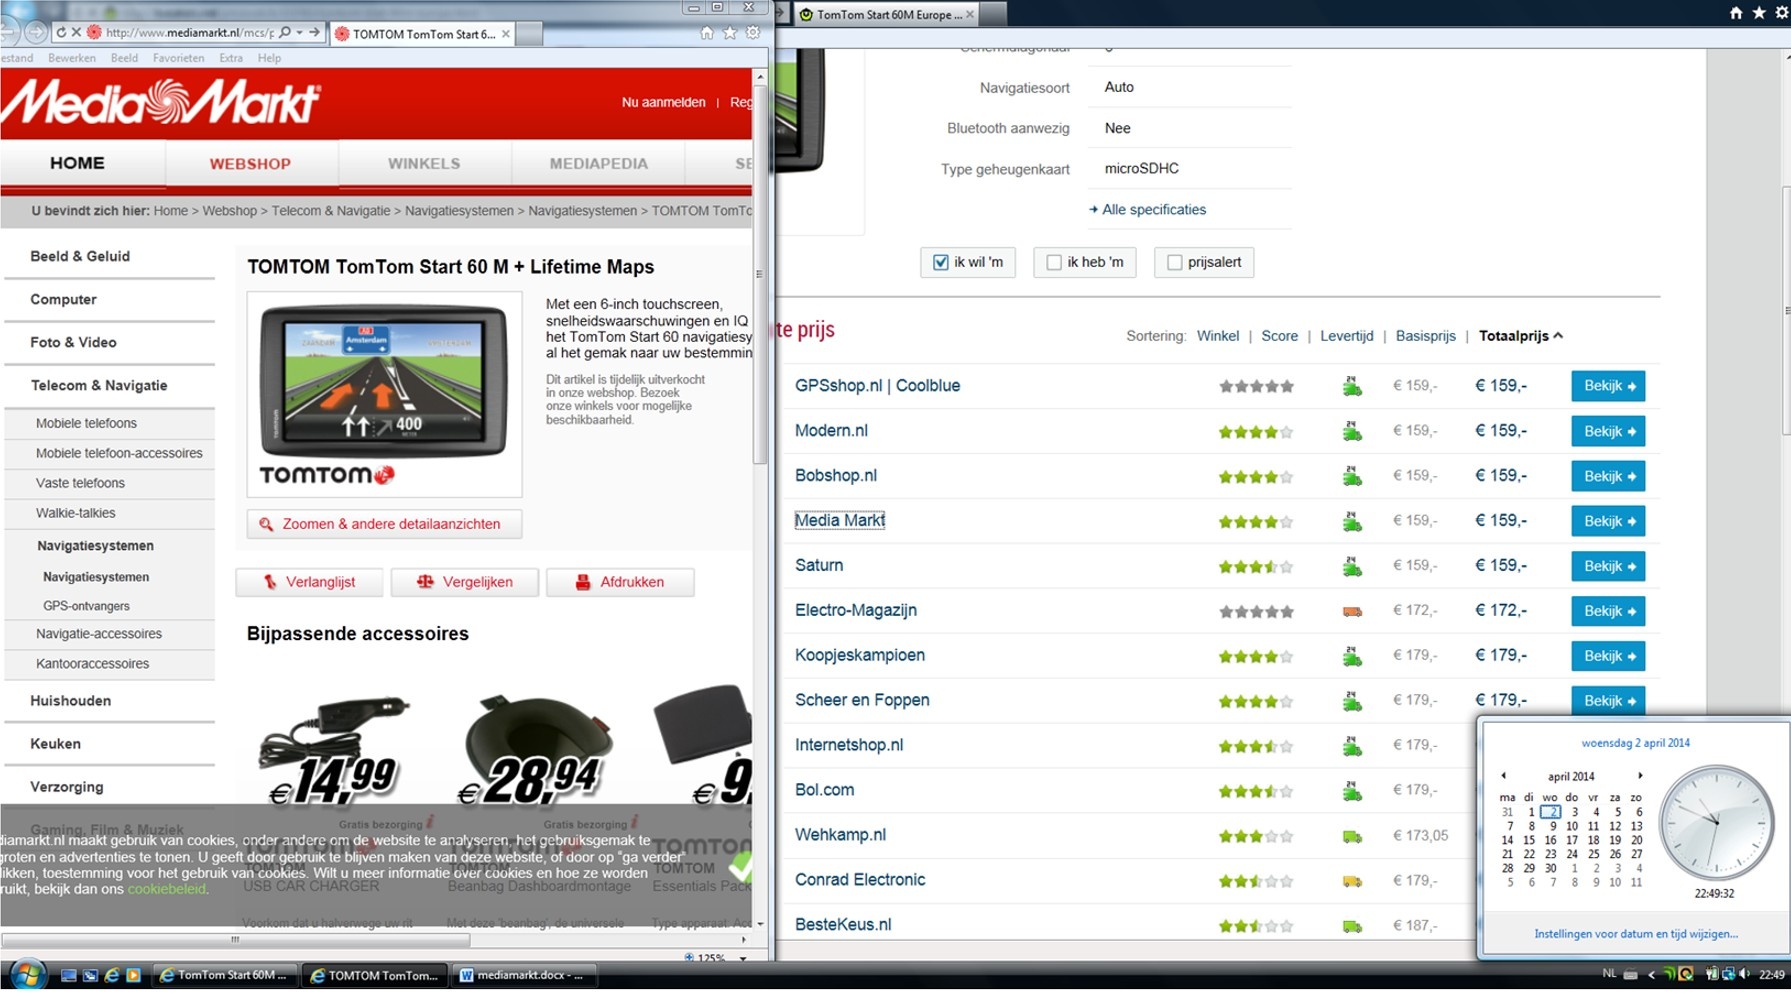The height and width of the screenshot is (996, 1791).
Task: Click the Vergelijken button
Action: tap(464, 582)
